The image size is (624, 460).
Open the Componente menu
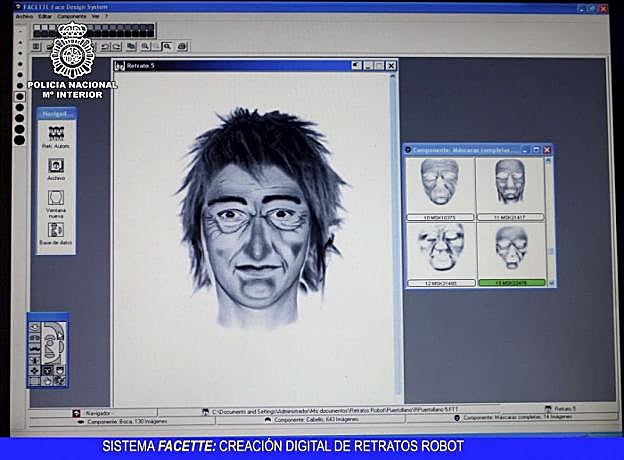pos(71,17)
